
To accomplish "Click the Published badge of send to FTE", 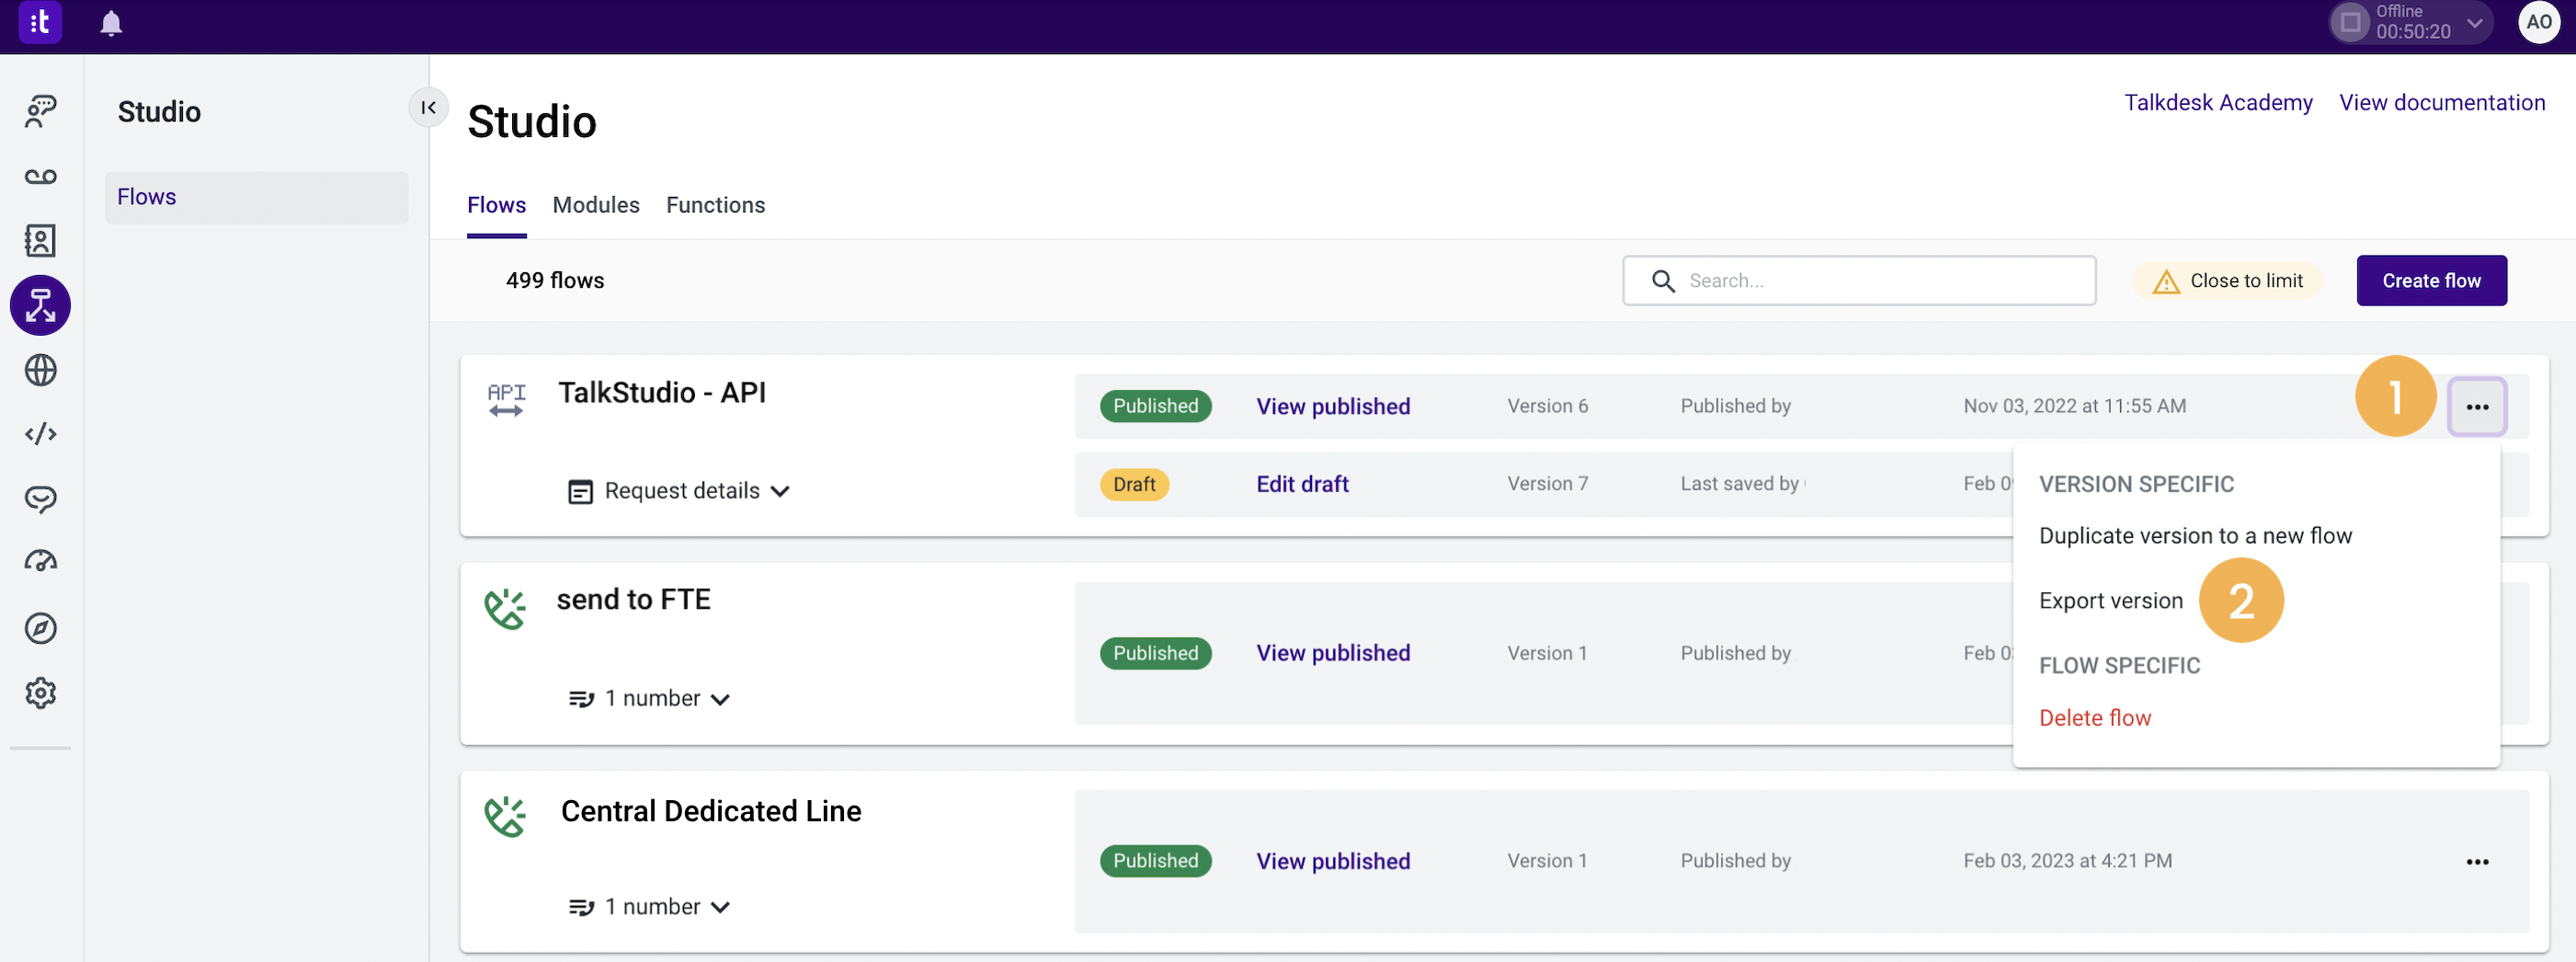I will (x=1155, y=654).
